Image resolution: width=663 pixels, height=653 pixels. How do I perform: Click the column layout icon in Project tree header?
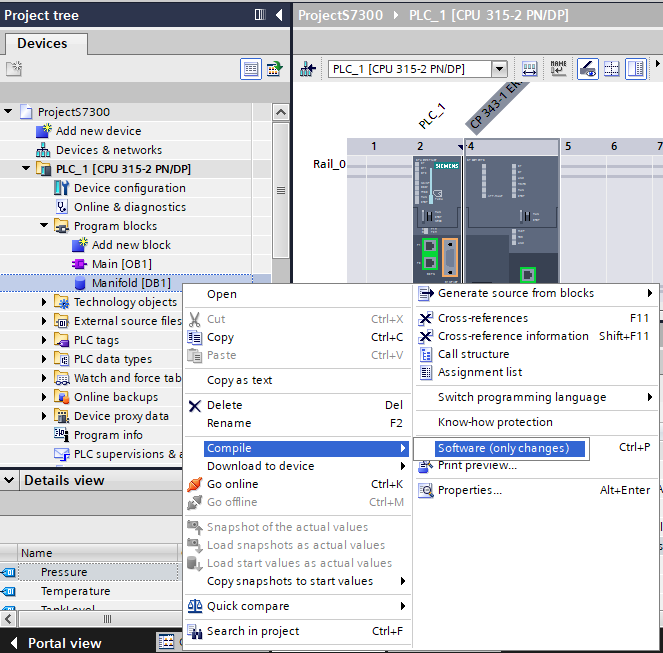pos(260,15)
